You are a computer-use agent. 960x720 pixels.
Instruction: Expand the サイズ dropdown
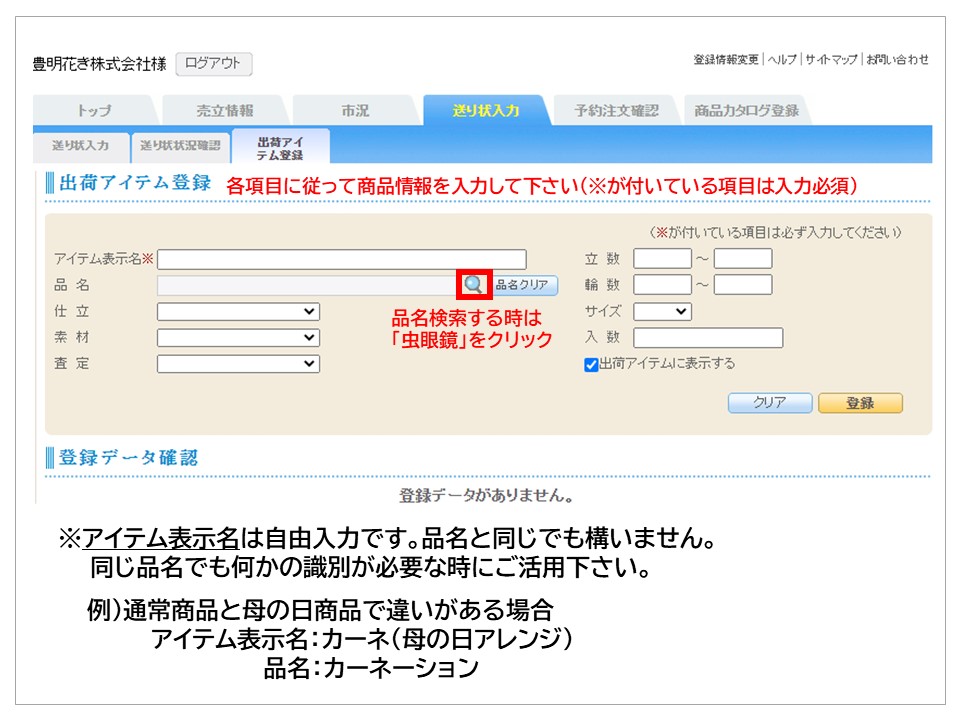click(662, 312)
